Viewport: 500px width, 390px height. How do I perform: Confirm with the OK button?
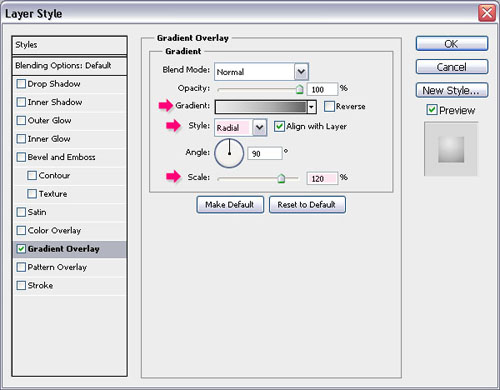[452, 44]
